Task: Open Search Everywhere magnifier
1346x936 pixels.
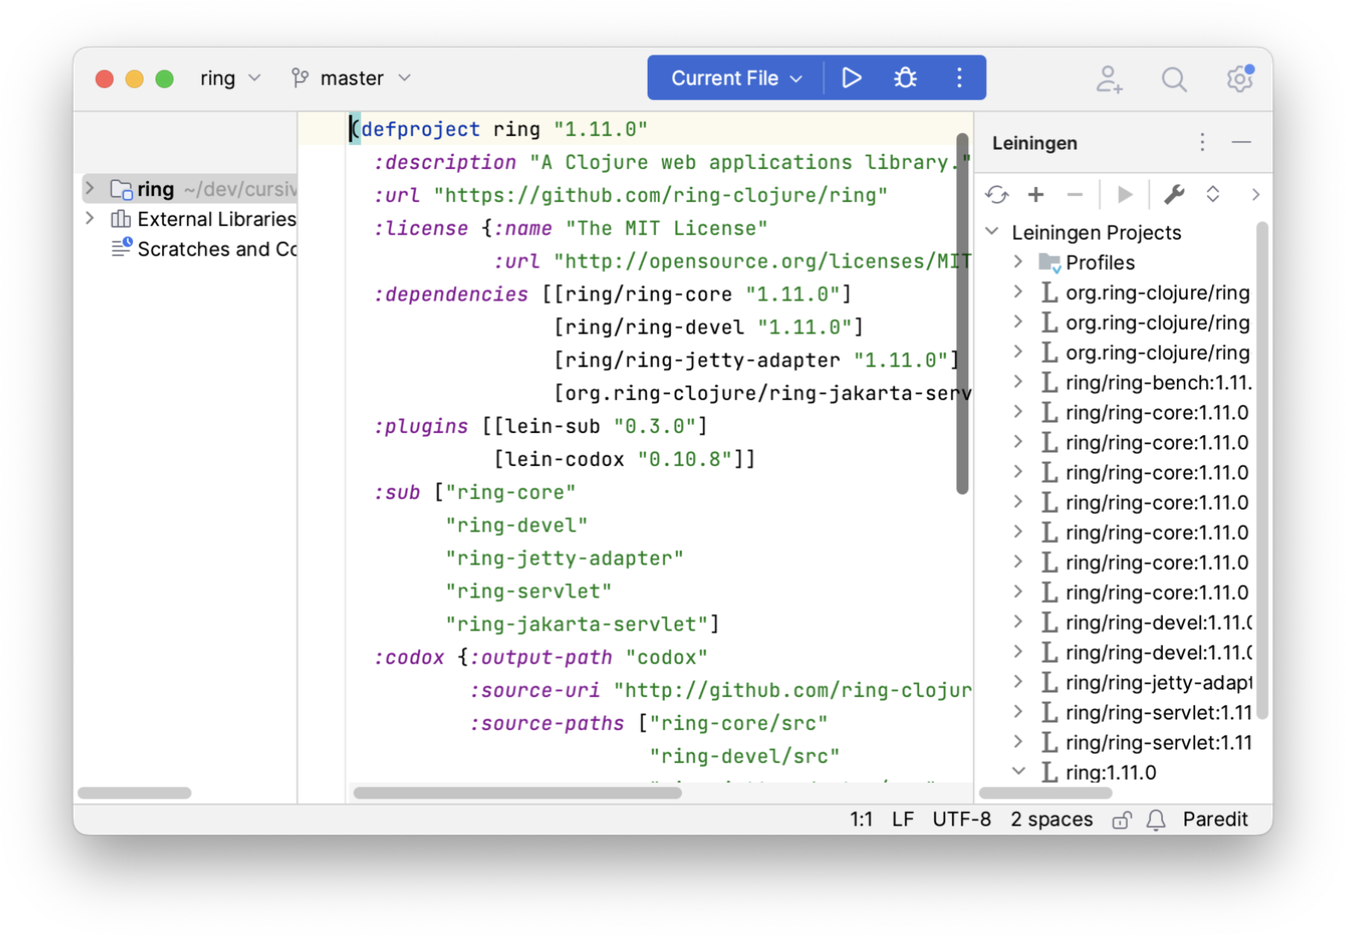Action: (x=1174, y=79)
